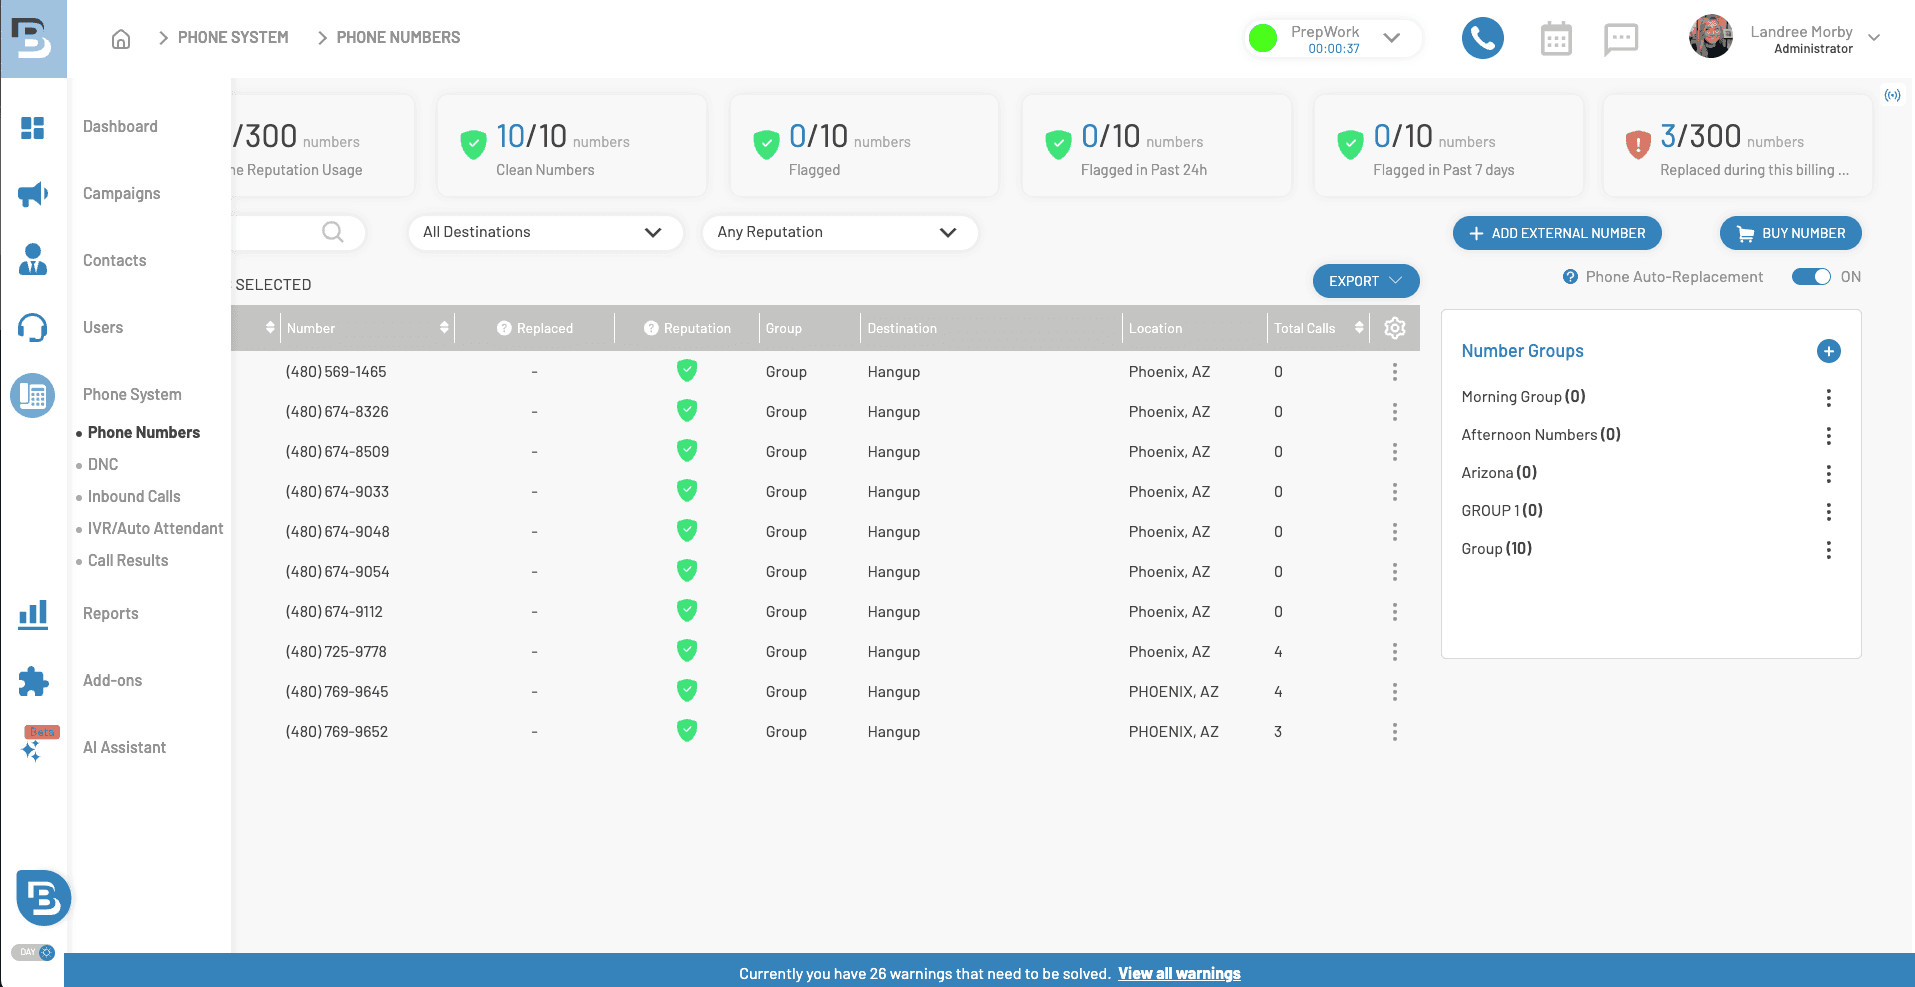Click the Add-ons puzzle icon
1915x987 pixels.
coord(33,681)
